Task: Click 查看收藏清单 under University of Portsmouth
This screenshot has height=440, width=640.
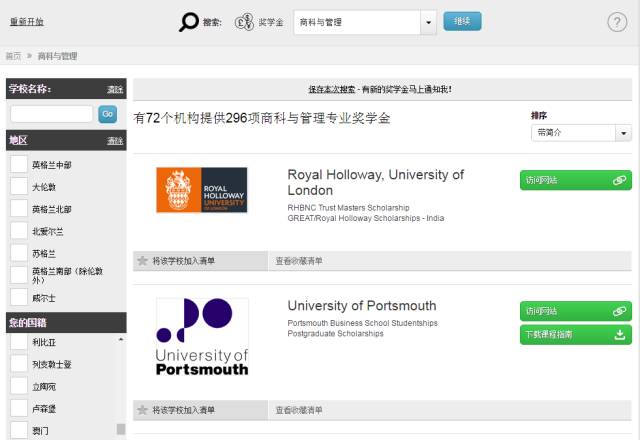Action: tap(299, 410)
